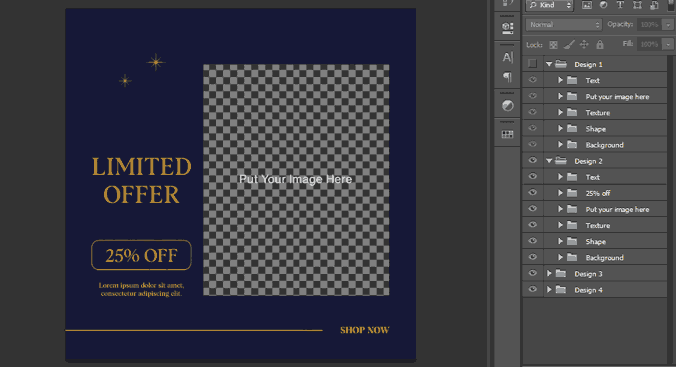676x367 pixels.
Task: Select Design 2 Put your image here row
Action: [x=595, y=209]
